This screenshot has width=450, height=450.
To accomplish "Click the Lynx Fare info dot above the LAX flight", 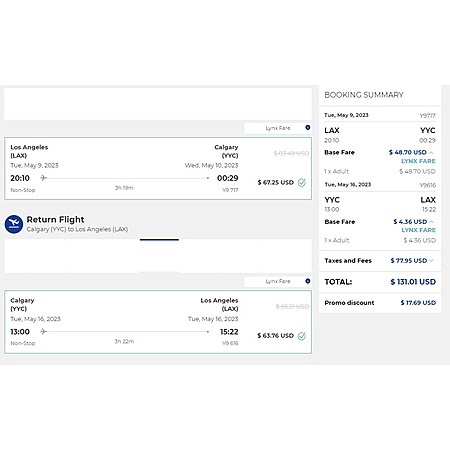I will coord(308,128).
